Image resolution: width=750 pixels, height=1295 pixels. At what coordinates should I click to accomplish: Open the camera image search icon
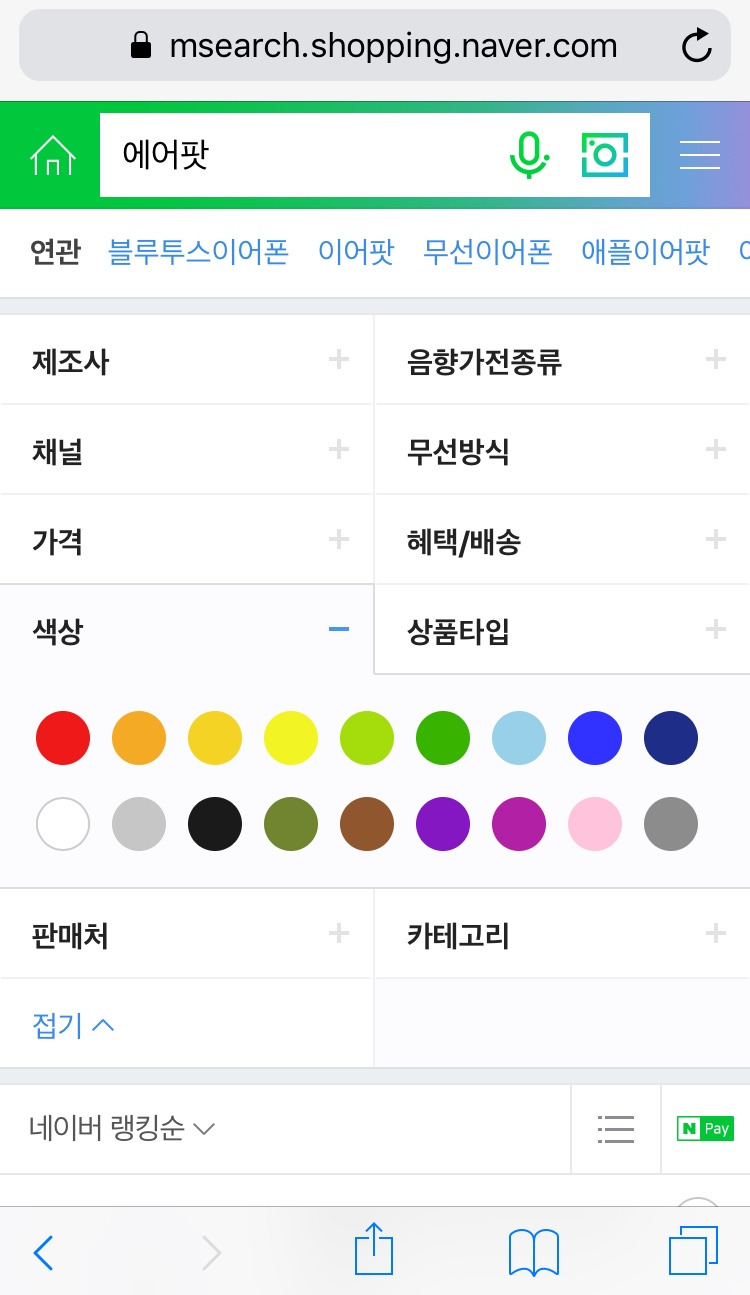[605, 155]
